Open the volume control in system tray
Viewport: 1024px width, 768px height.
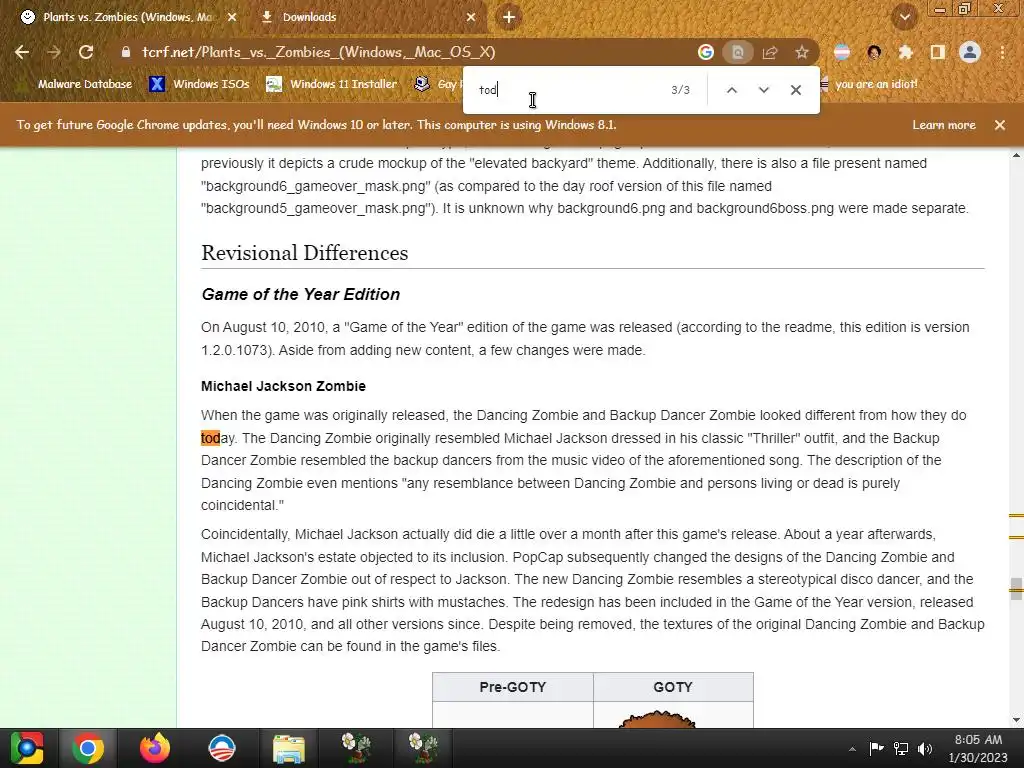click(924, 748)
